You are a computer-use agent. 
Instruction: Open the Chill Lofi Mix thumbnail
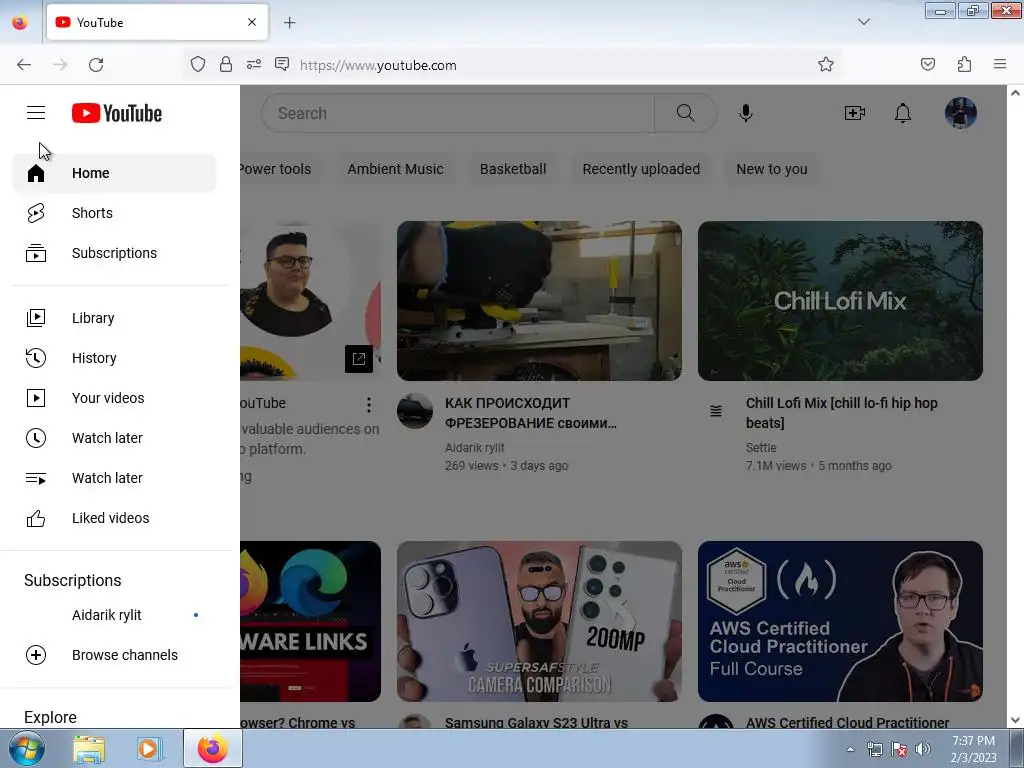840,301
